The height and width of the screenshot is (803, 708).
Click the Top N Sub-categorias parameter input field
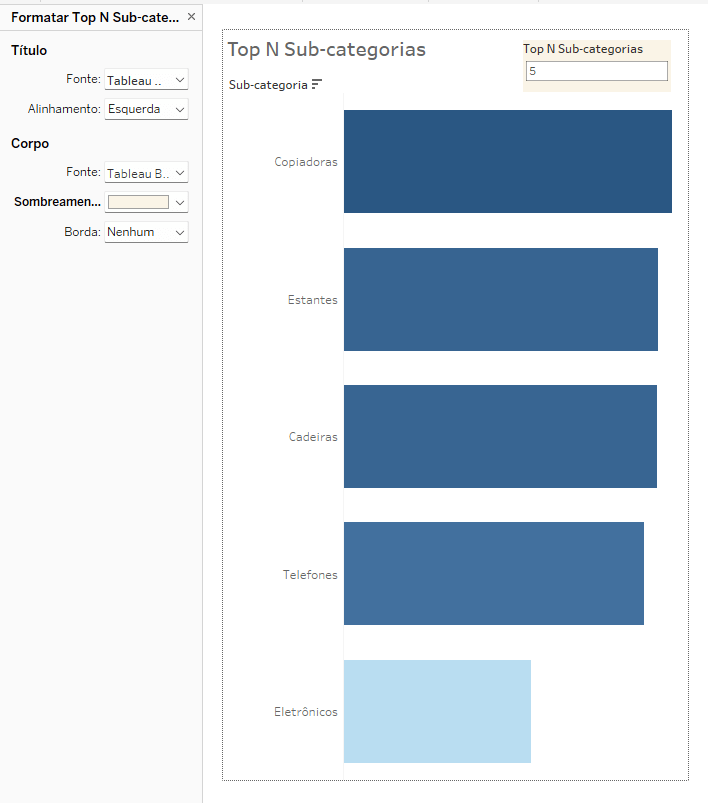(596, 71)
